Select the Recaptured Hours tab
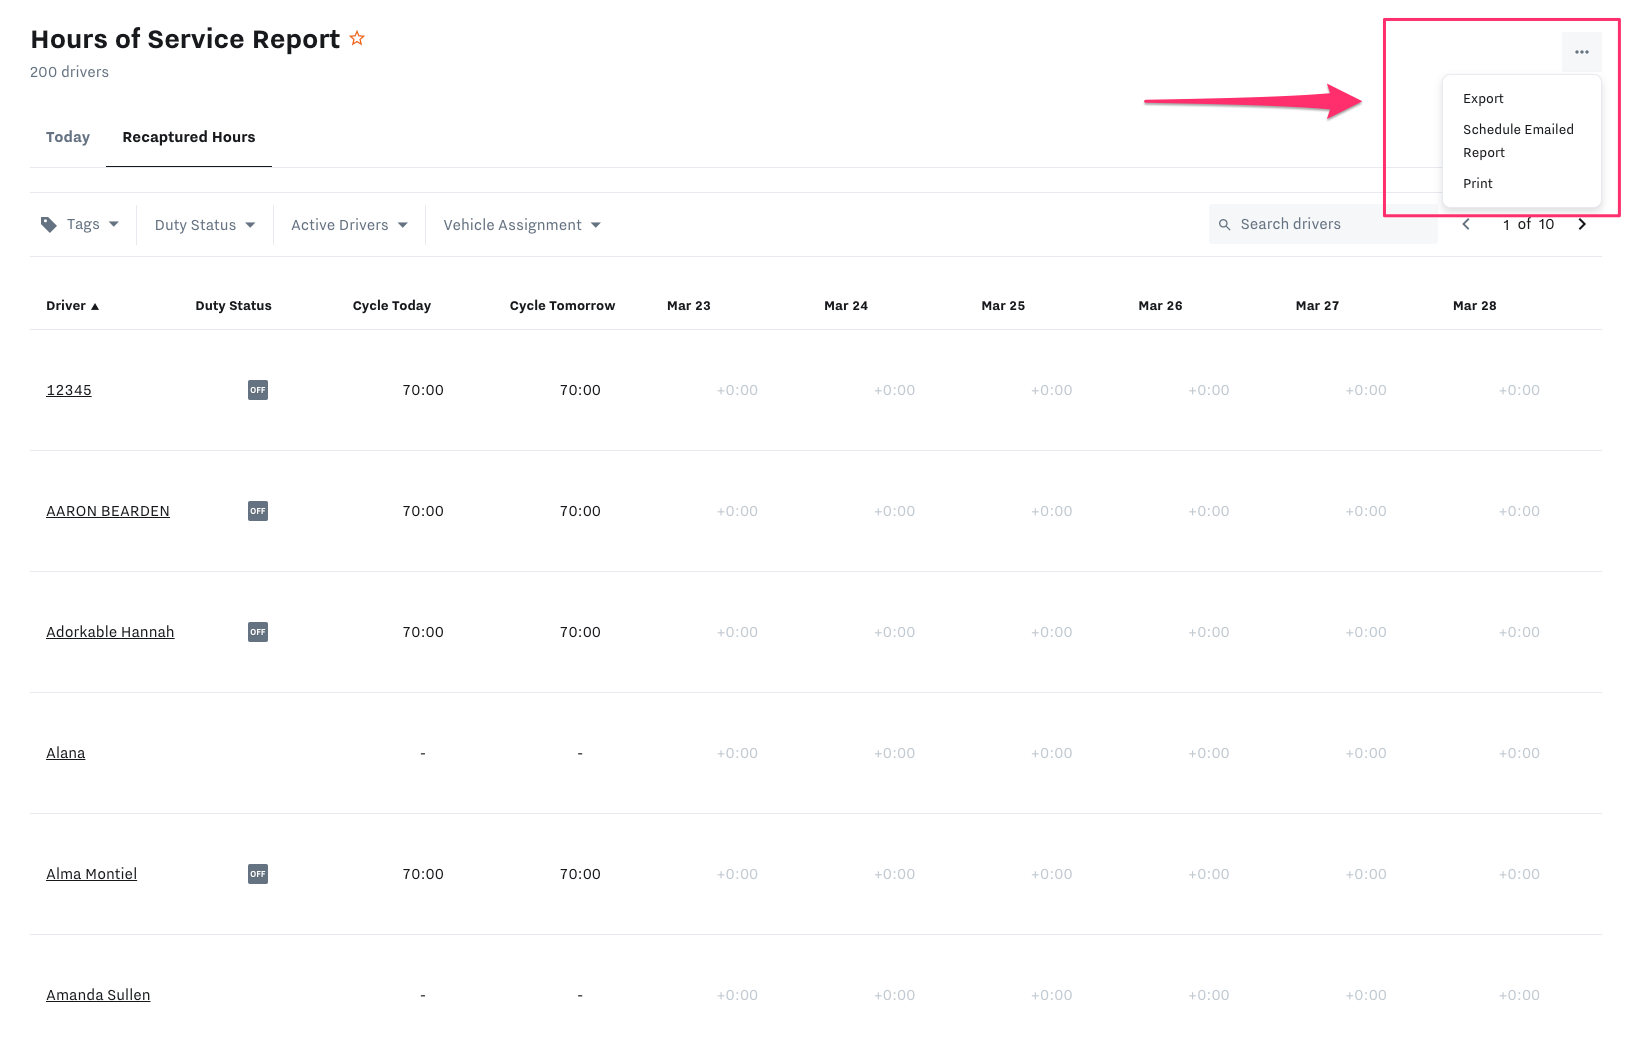Image resolution: width=1629 pixels, height=1040 pixels. pyautogui.click(x=189, y=137)
